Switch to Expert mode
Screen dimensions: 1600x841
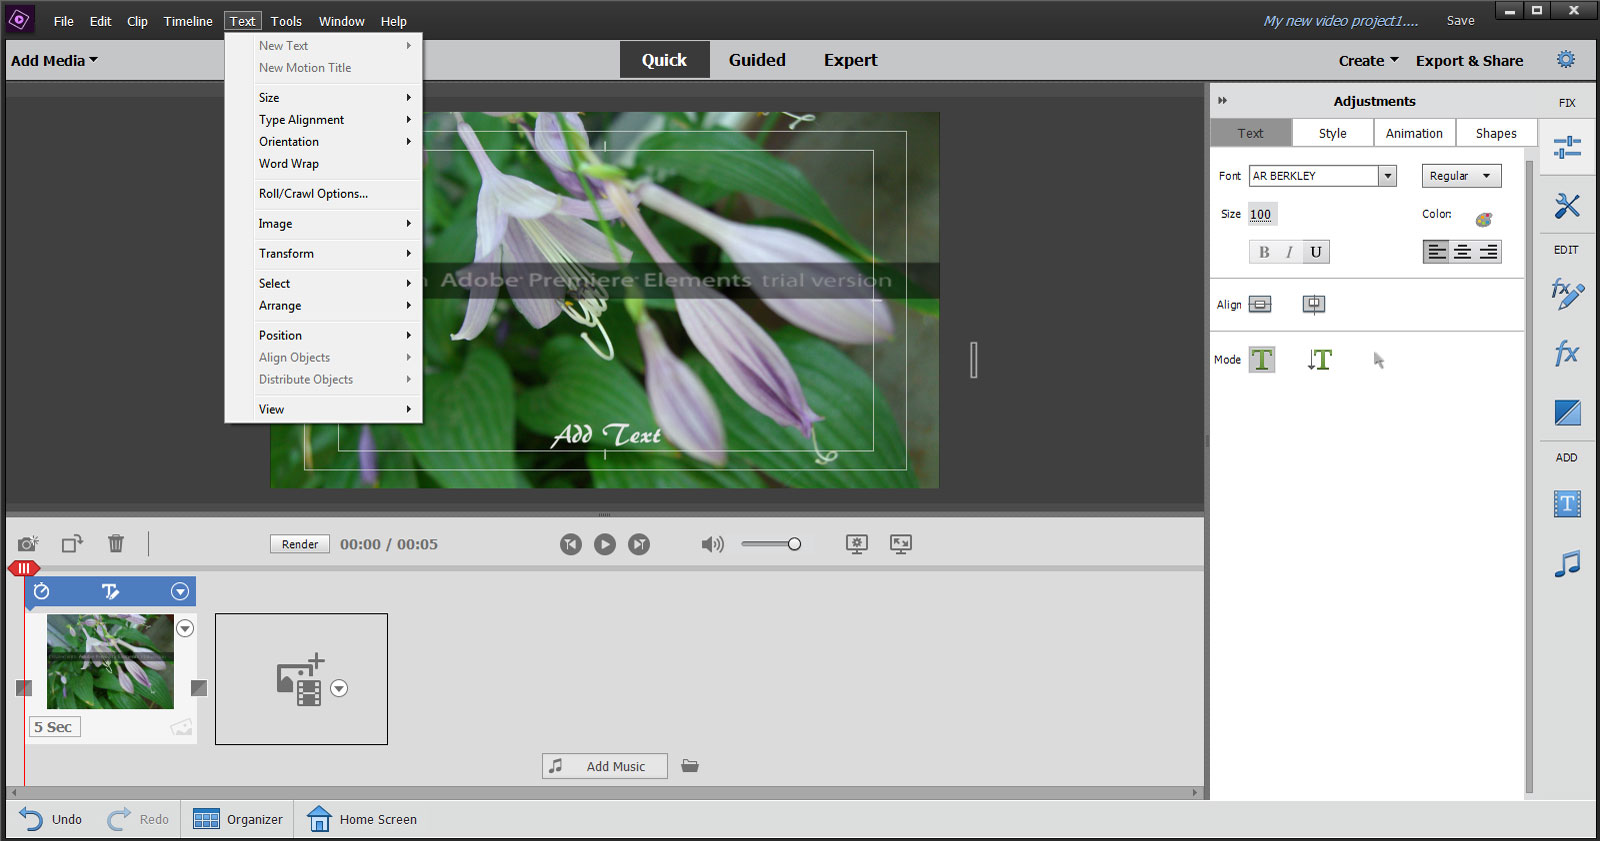pos(851,60)
